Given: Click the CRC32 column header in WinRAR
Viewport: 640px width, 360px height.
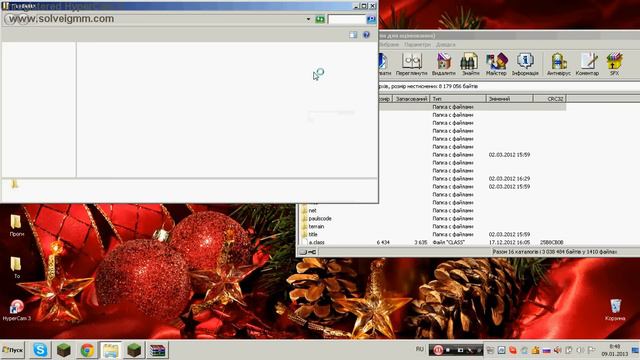Looking at the screenshot, I should tap(549, 99).
